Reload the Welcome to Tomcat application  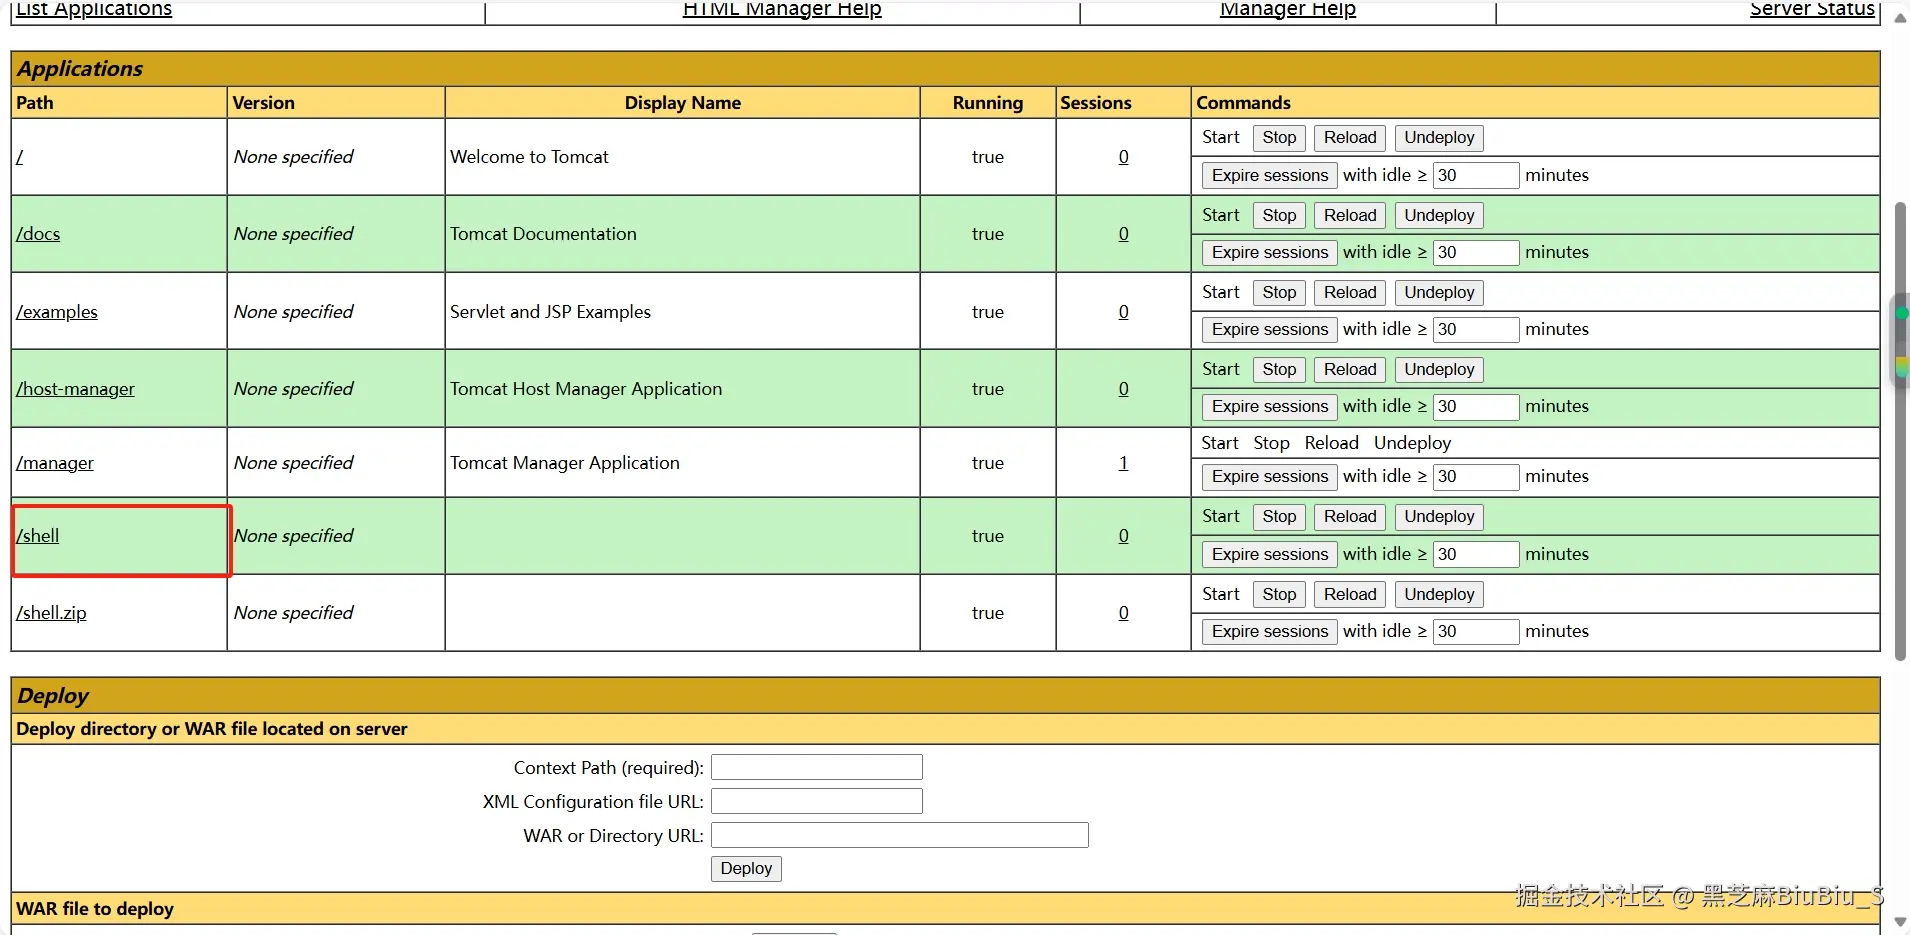point(1350,138)
